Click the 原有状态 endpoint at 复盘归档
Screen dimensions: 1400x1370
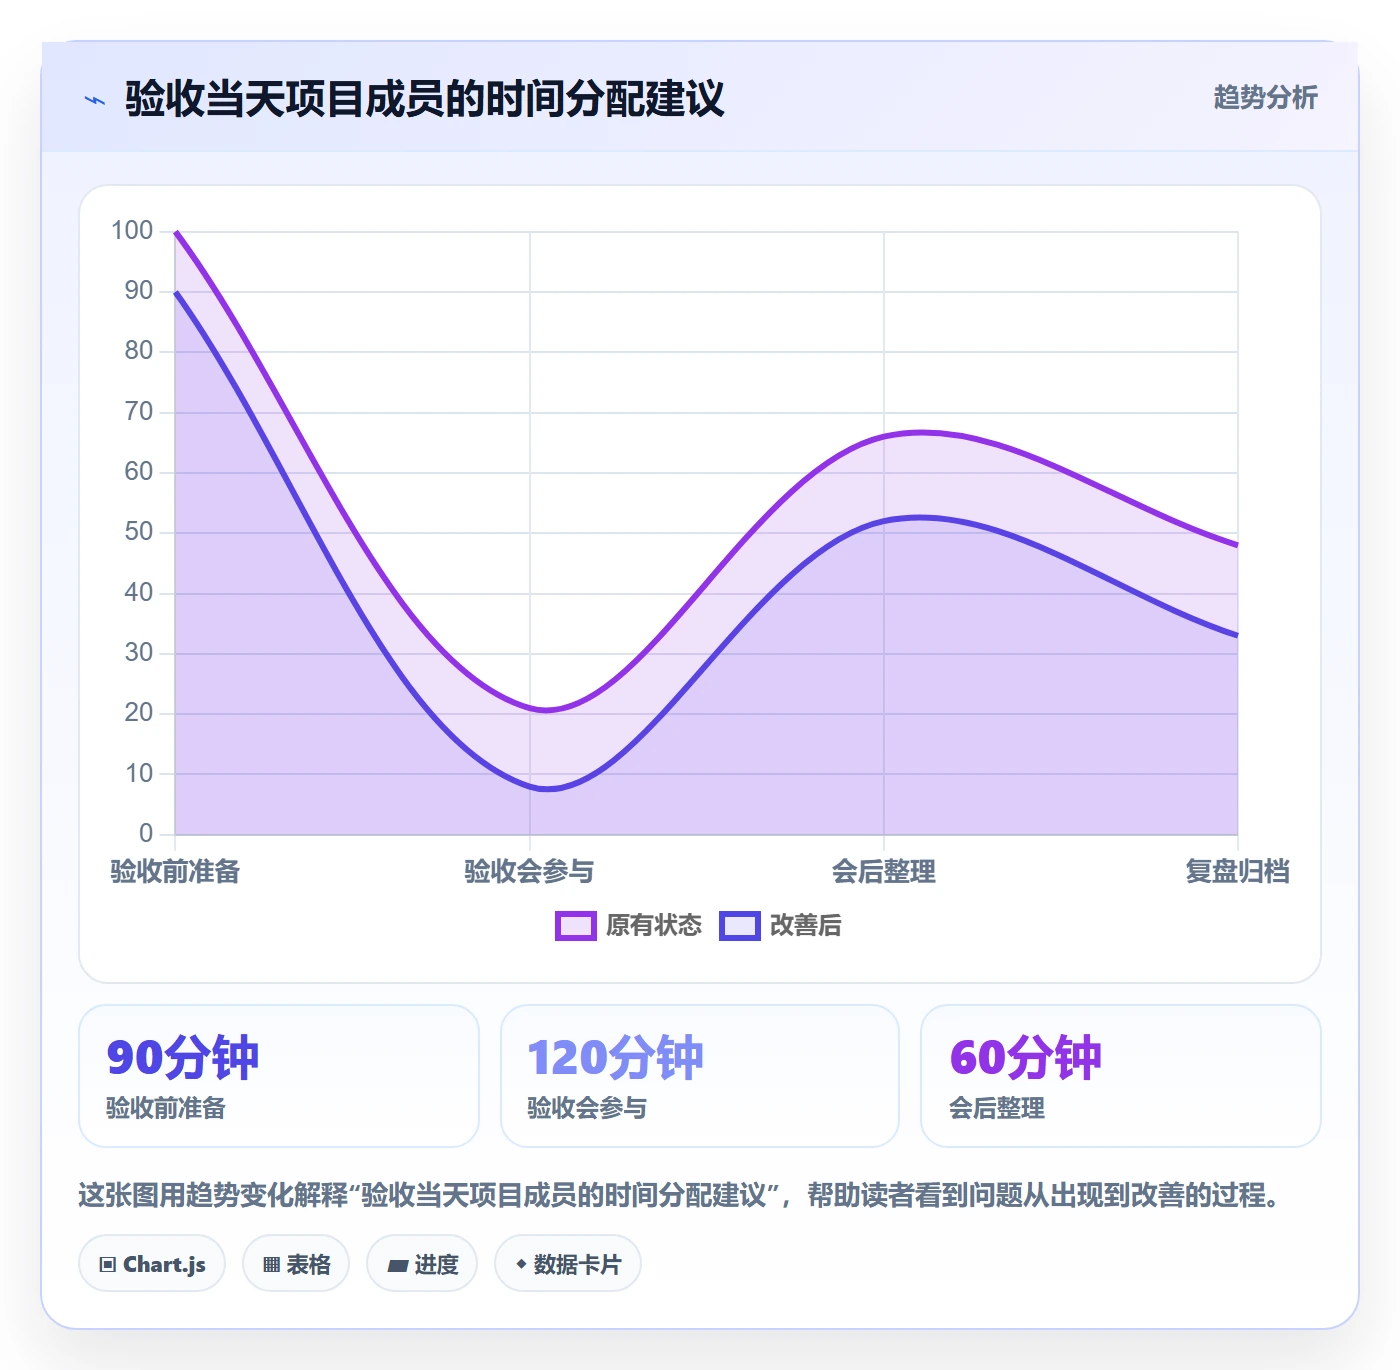1237,545
